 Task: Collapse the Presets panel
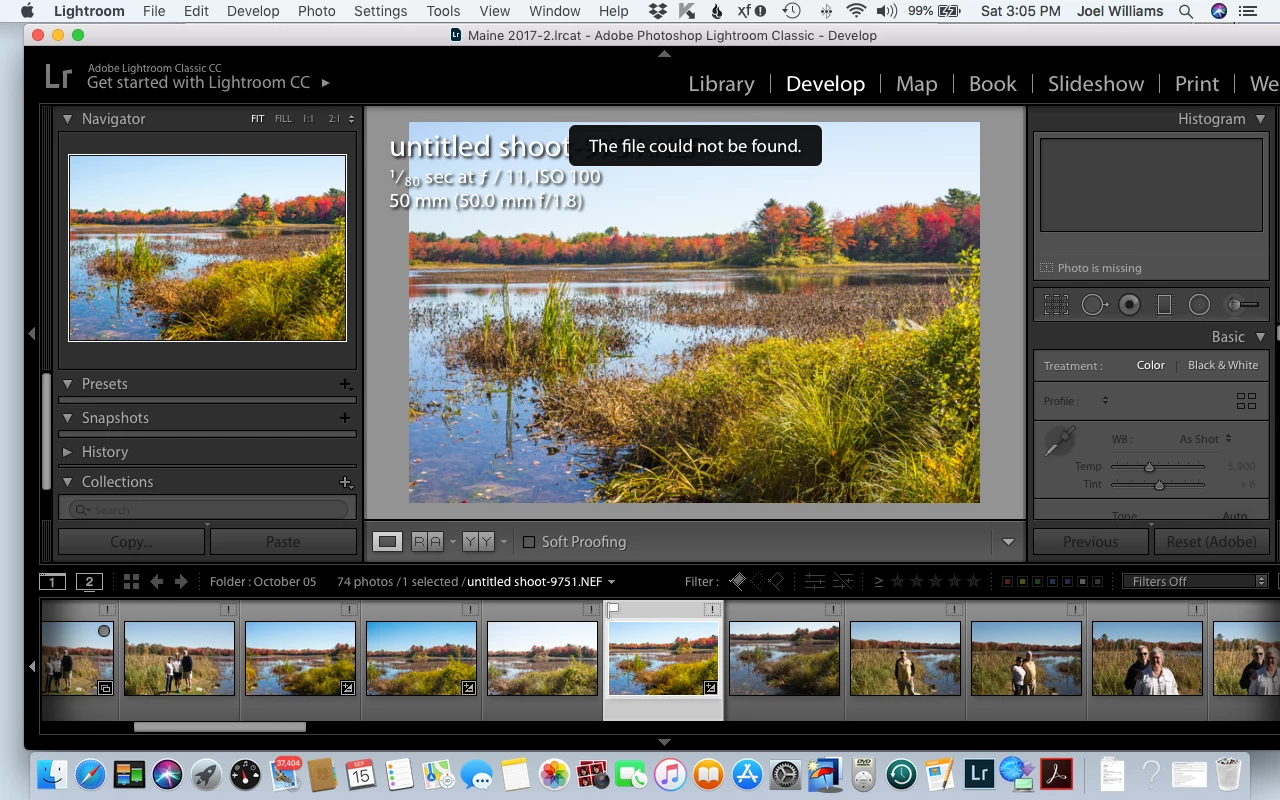pos(67,384)
